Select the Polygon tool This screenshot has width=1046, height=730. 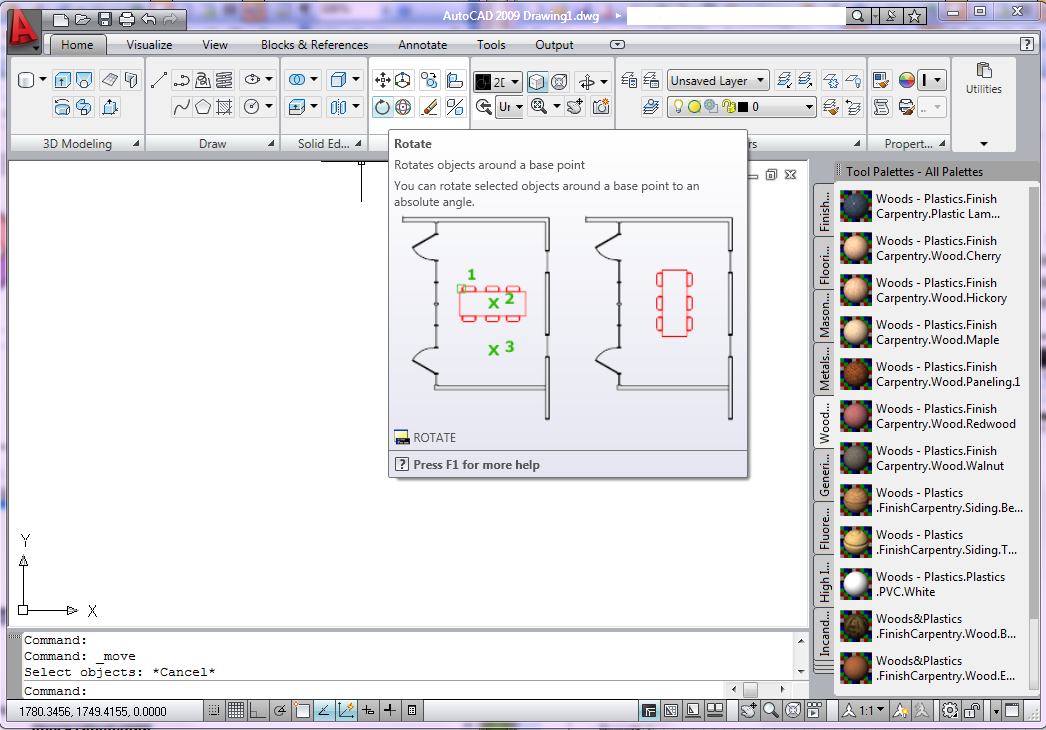(x=203, y=107)
